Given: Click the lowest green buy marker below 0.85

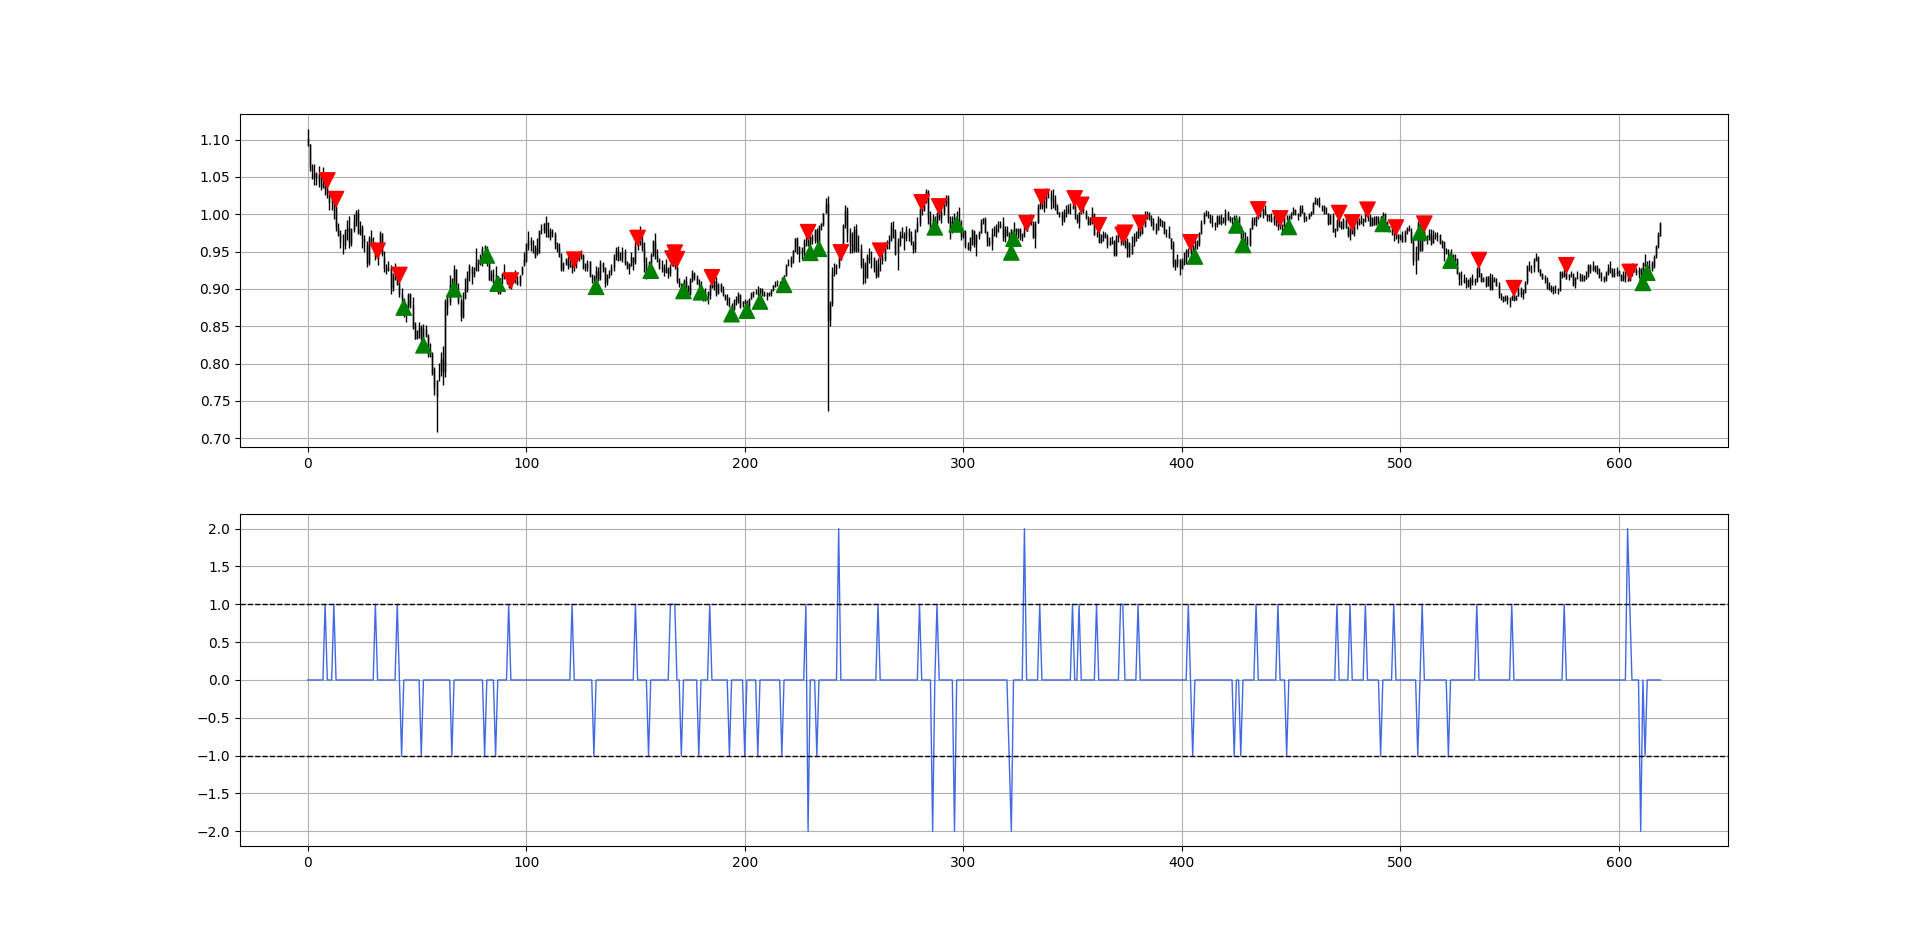Looking at the screenshot, I should click(423, 345).
